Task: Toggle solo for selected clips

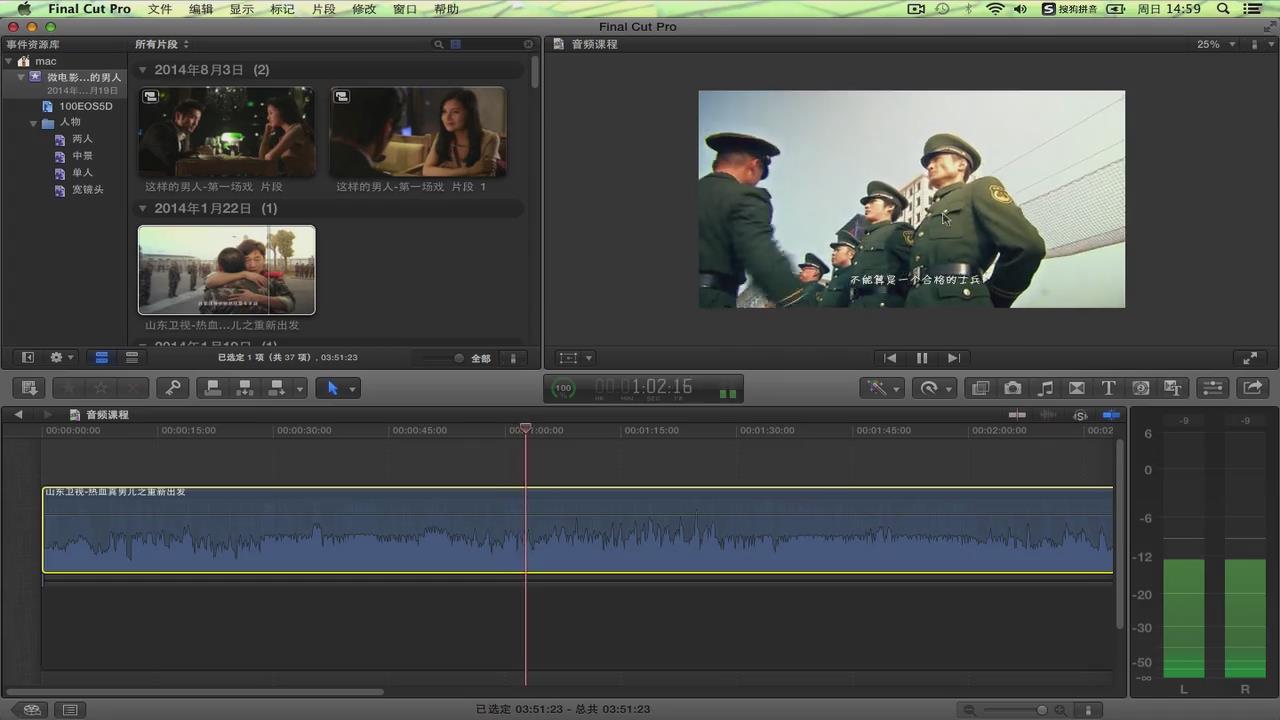Action: pyautogui.click(x=1080, y=415)
